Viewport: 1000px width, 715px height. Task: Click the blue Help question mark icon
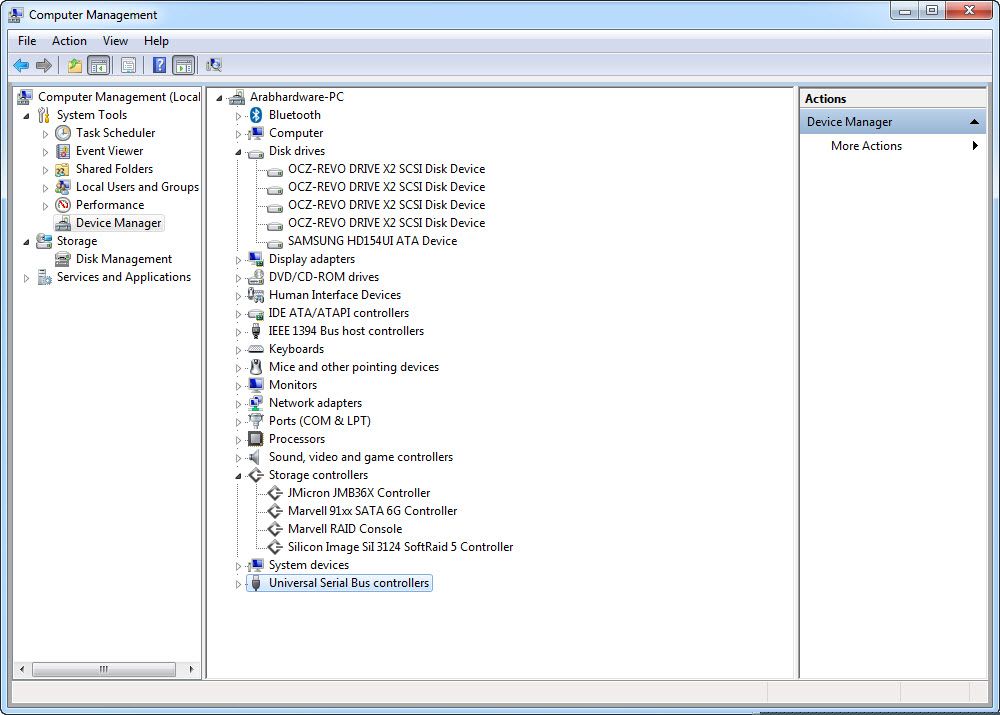[159, 65]
